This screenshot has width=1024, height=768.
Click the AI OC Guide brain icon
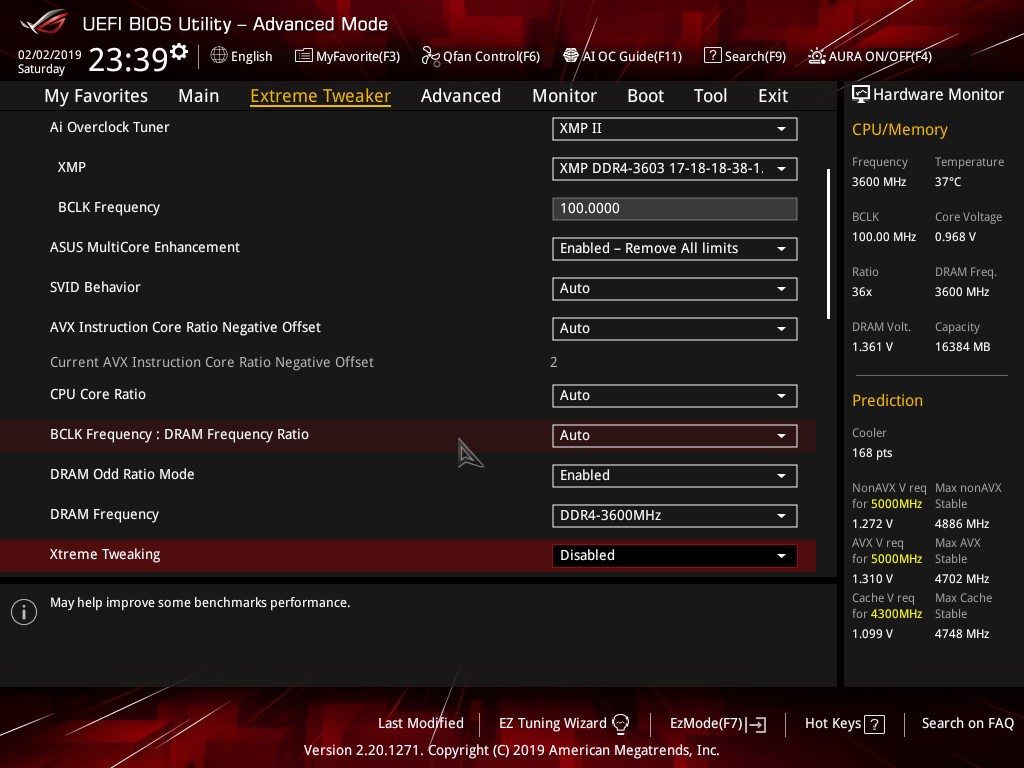tap(571, 56)
